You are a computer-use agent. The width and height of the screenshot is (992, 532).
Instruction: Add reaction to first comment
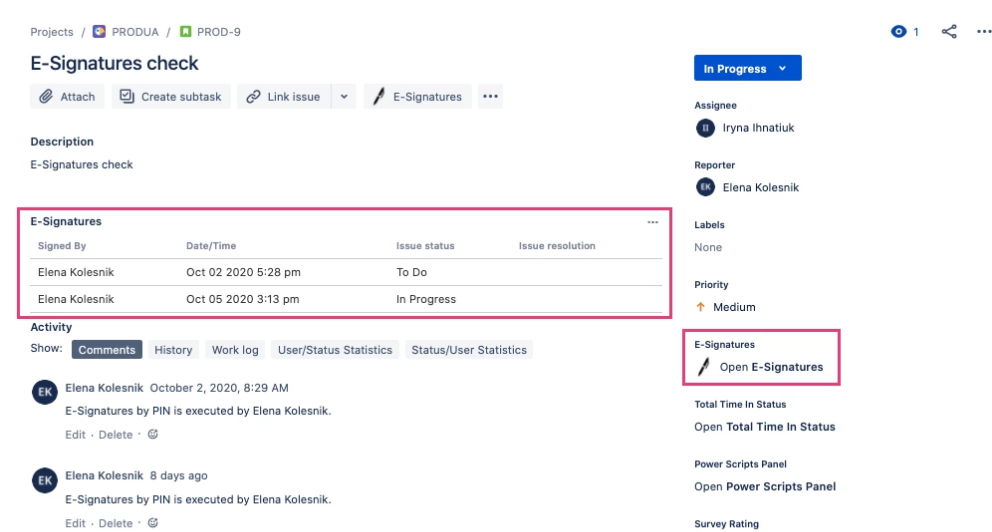(x=152, y=435)
